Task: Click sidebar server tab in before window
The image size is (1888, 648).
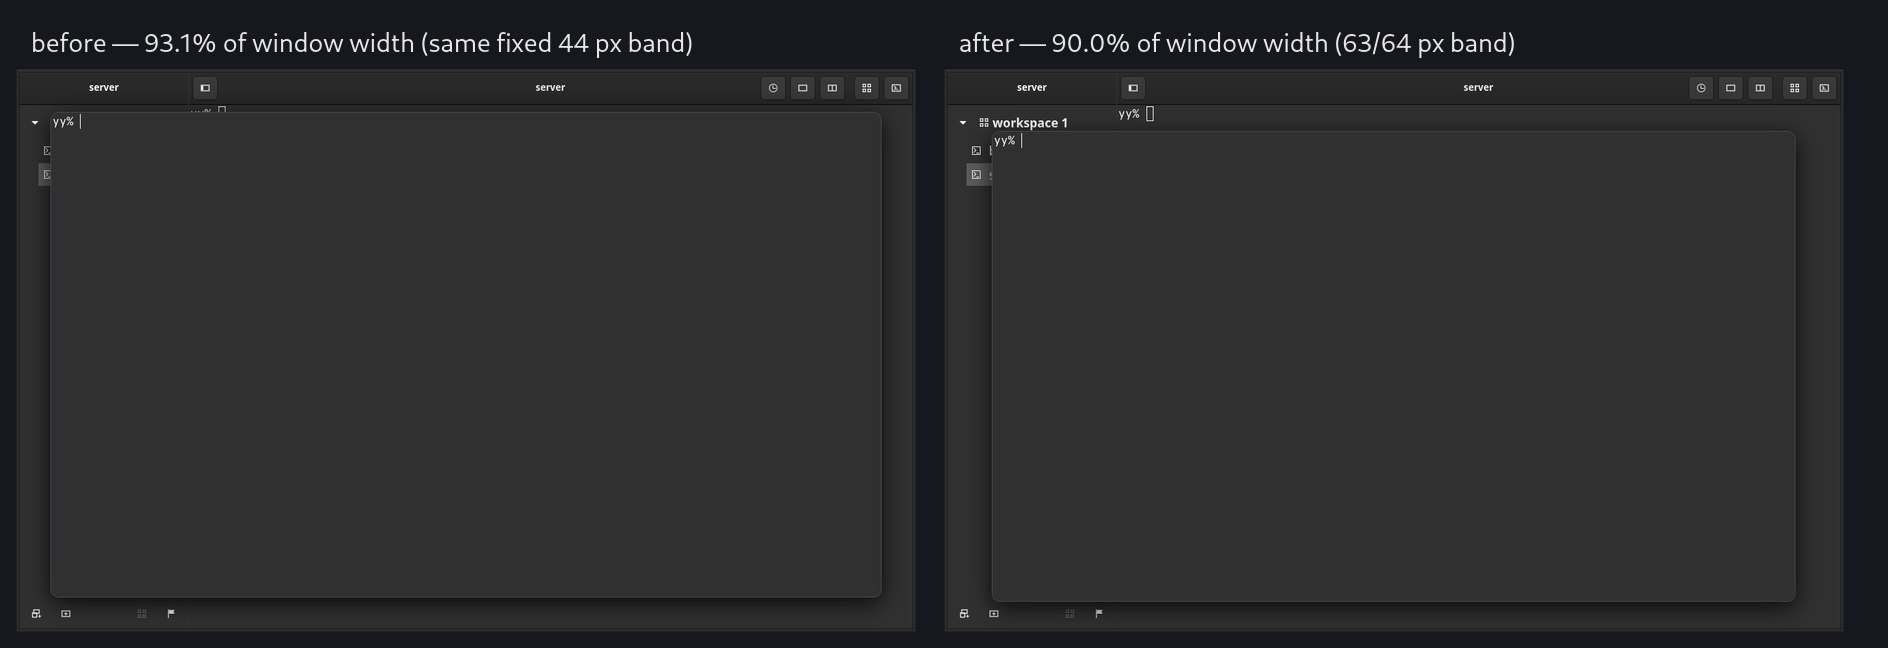Action: click(x=104, y=88)
